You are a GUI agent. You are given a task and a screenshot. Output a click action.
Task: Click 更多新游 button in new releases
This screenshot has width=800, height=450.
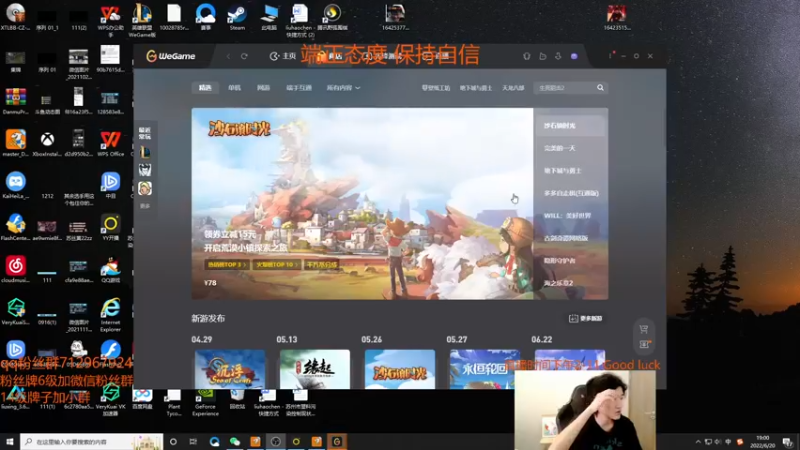pos(585,318)
